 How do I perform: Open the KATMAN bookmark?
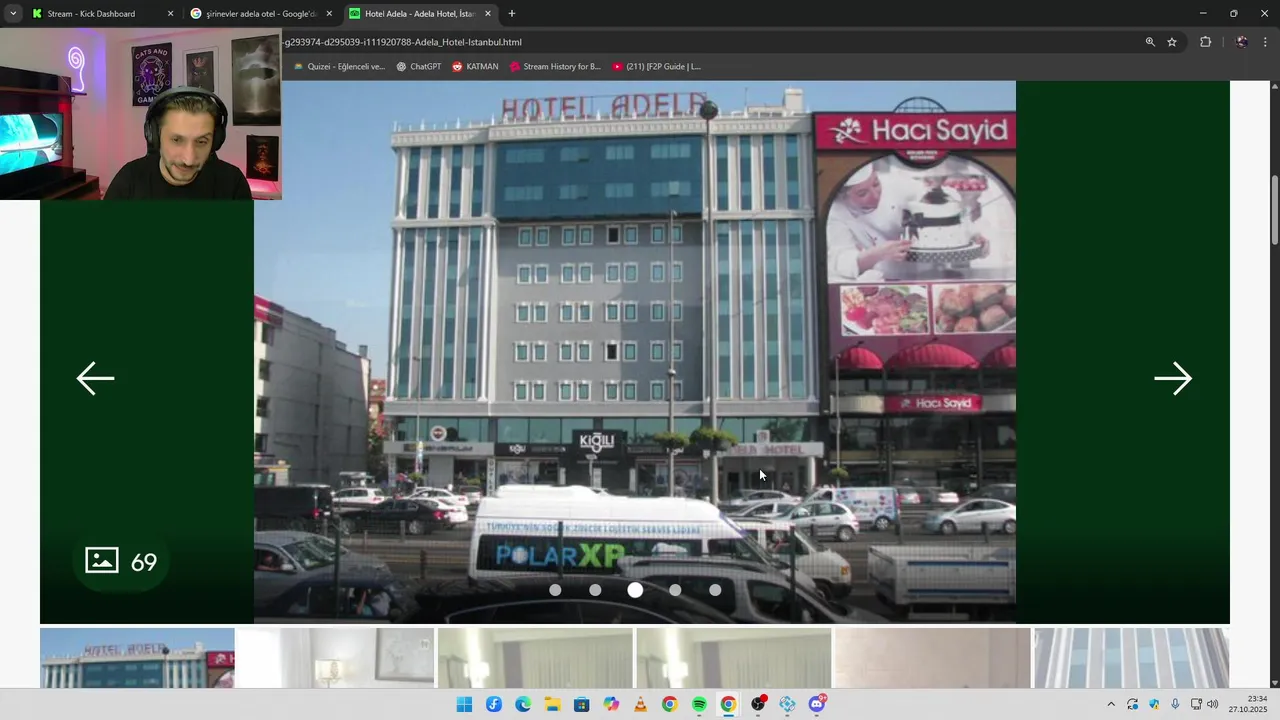(475, 67)
